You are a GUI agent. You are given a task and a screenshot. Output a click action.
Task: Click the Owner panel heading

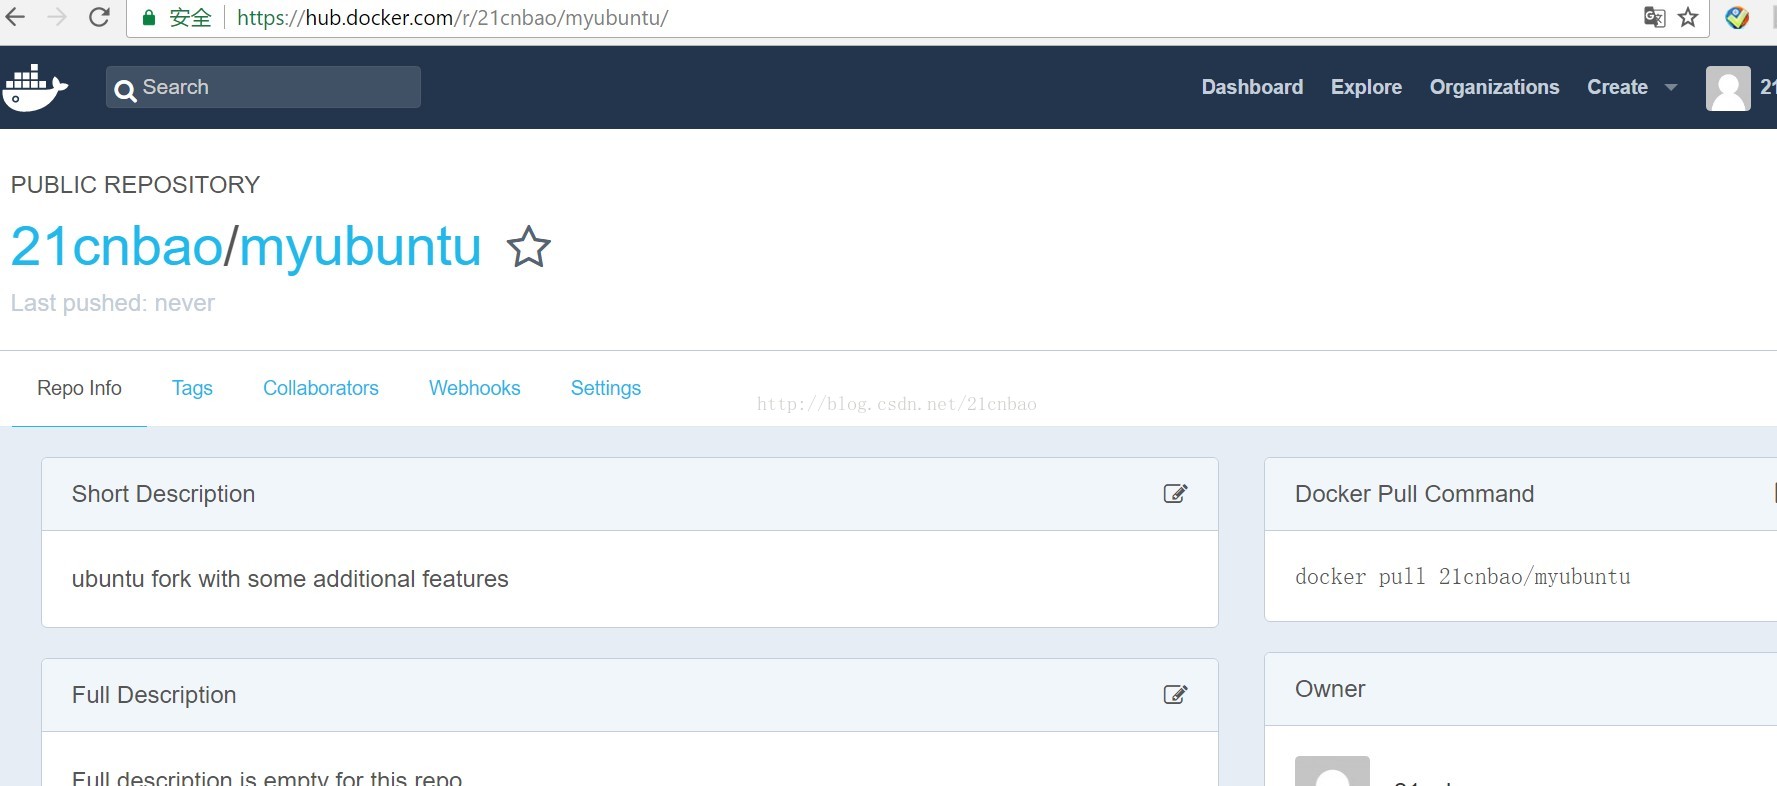(x=1330, y=689)
